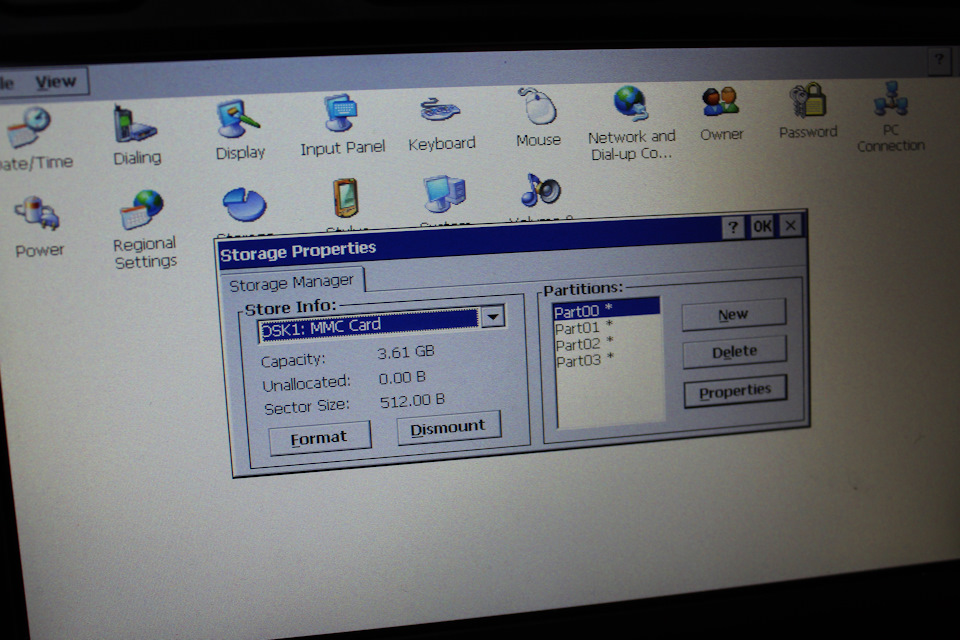The image size is (960, 640).
Task: Open the Mouse settings icon
Action: [x=538, y=105]
